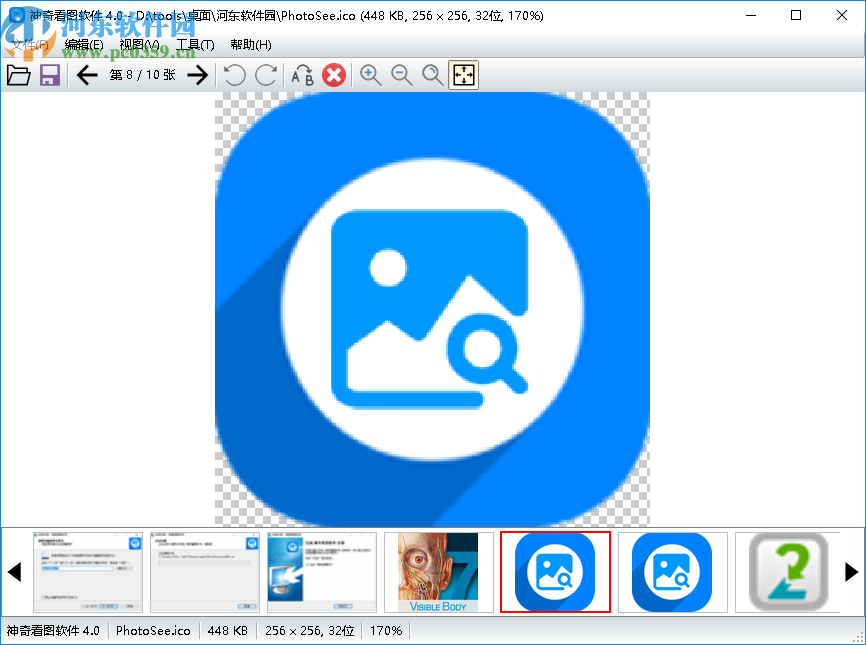Rotate image counterclockwise
Image resolution: width=866 pixels, height=645 pixels.
pos(235,75)
